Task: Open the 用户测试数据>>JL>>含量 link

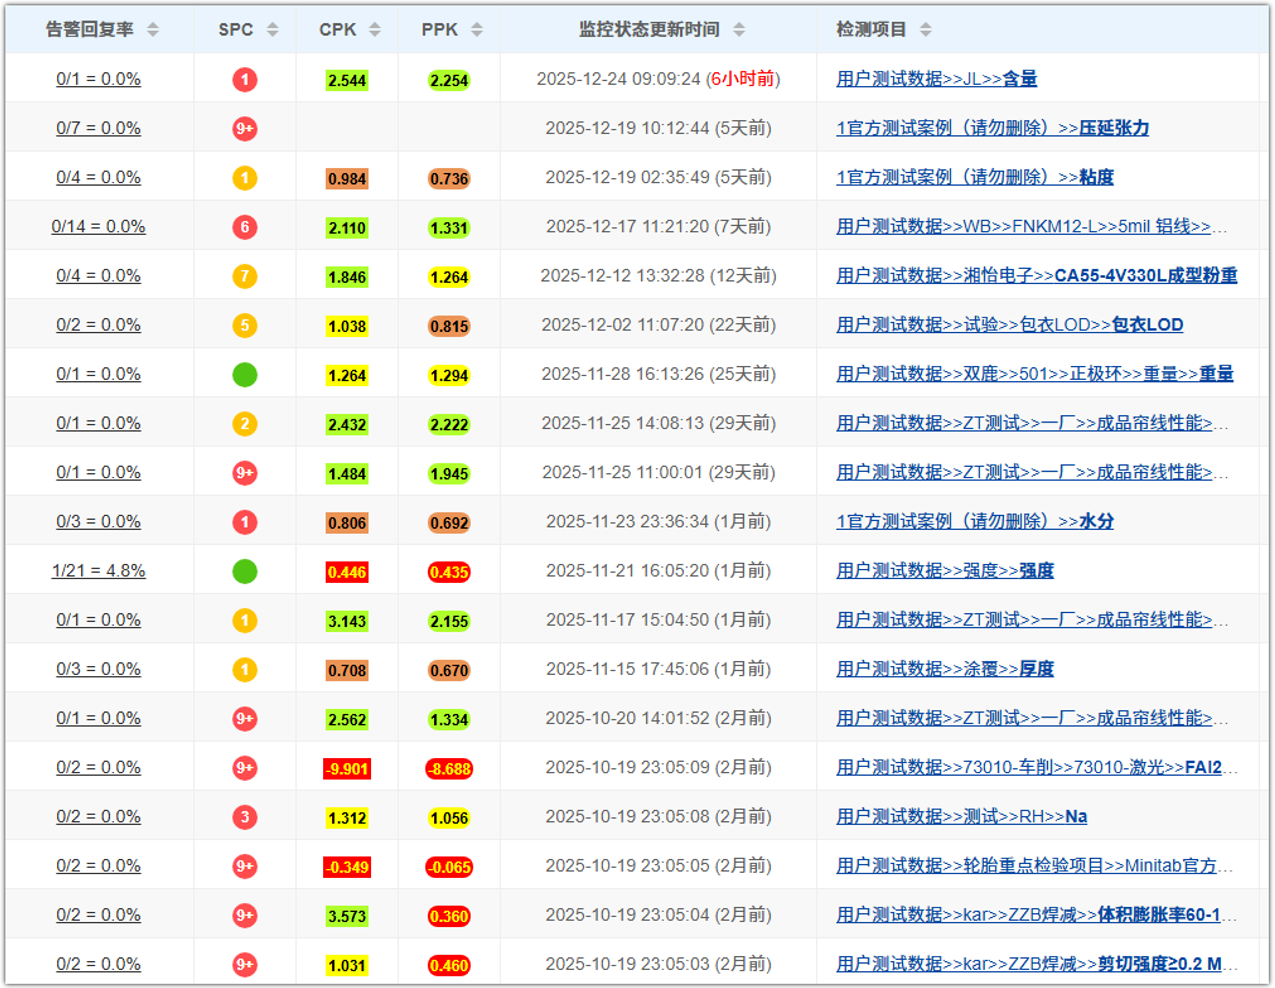Action: (936, 79)
